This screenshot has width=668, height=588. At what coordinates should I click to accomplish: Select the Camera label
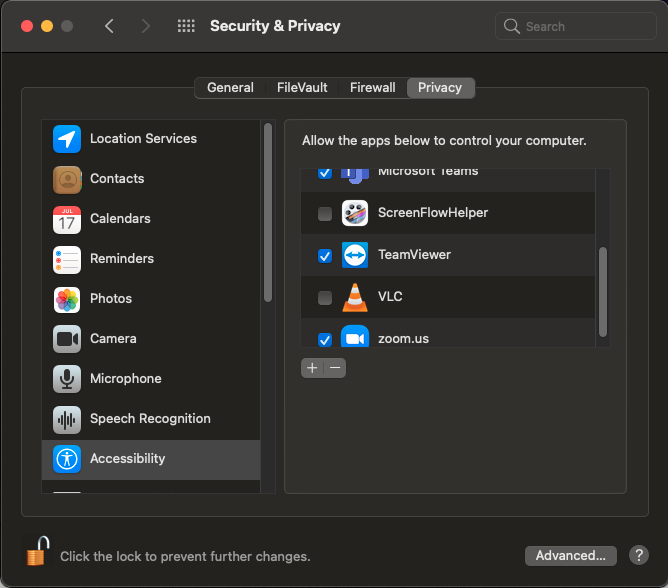click(113, 339)
